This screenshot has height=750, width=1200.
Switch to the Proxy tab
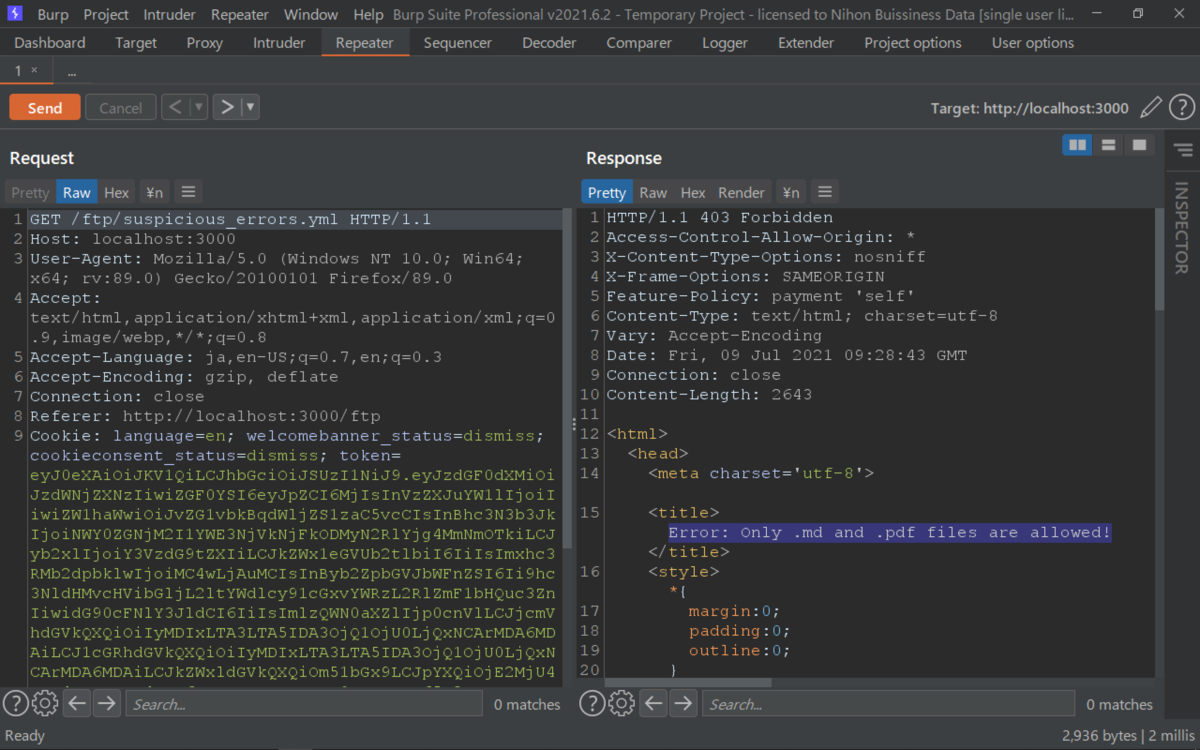click(x=205, y=43)
